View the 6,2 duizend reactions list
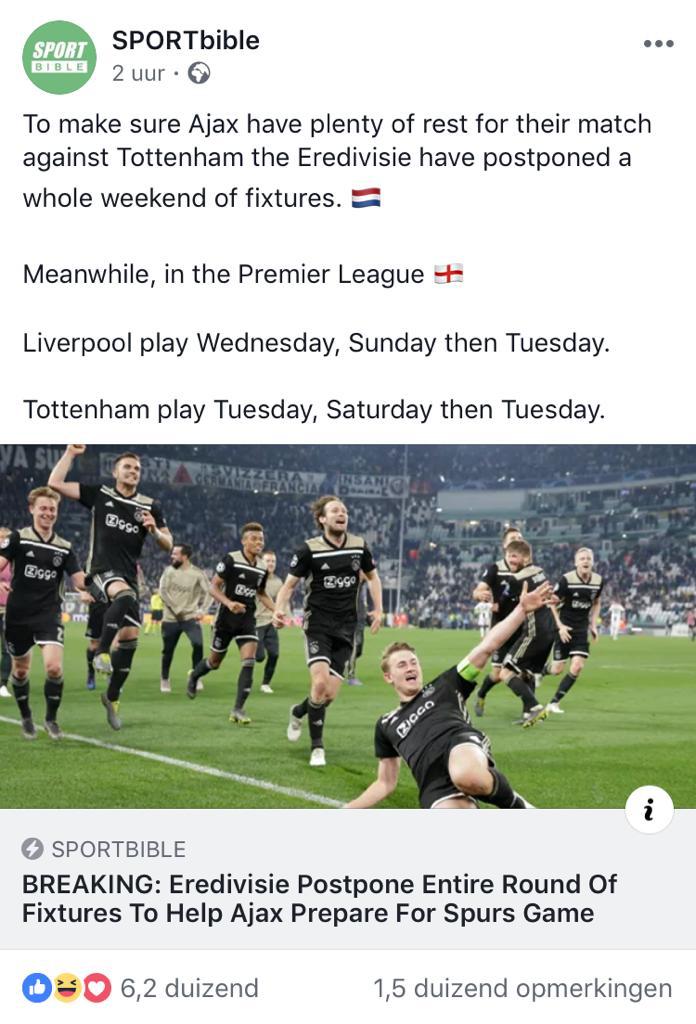The height and width of the screenshot is (1024, 696). pos(189,988)
